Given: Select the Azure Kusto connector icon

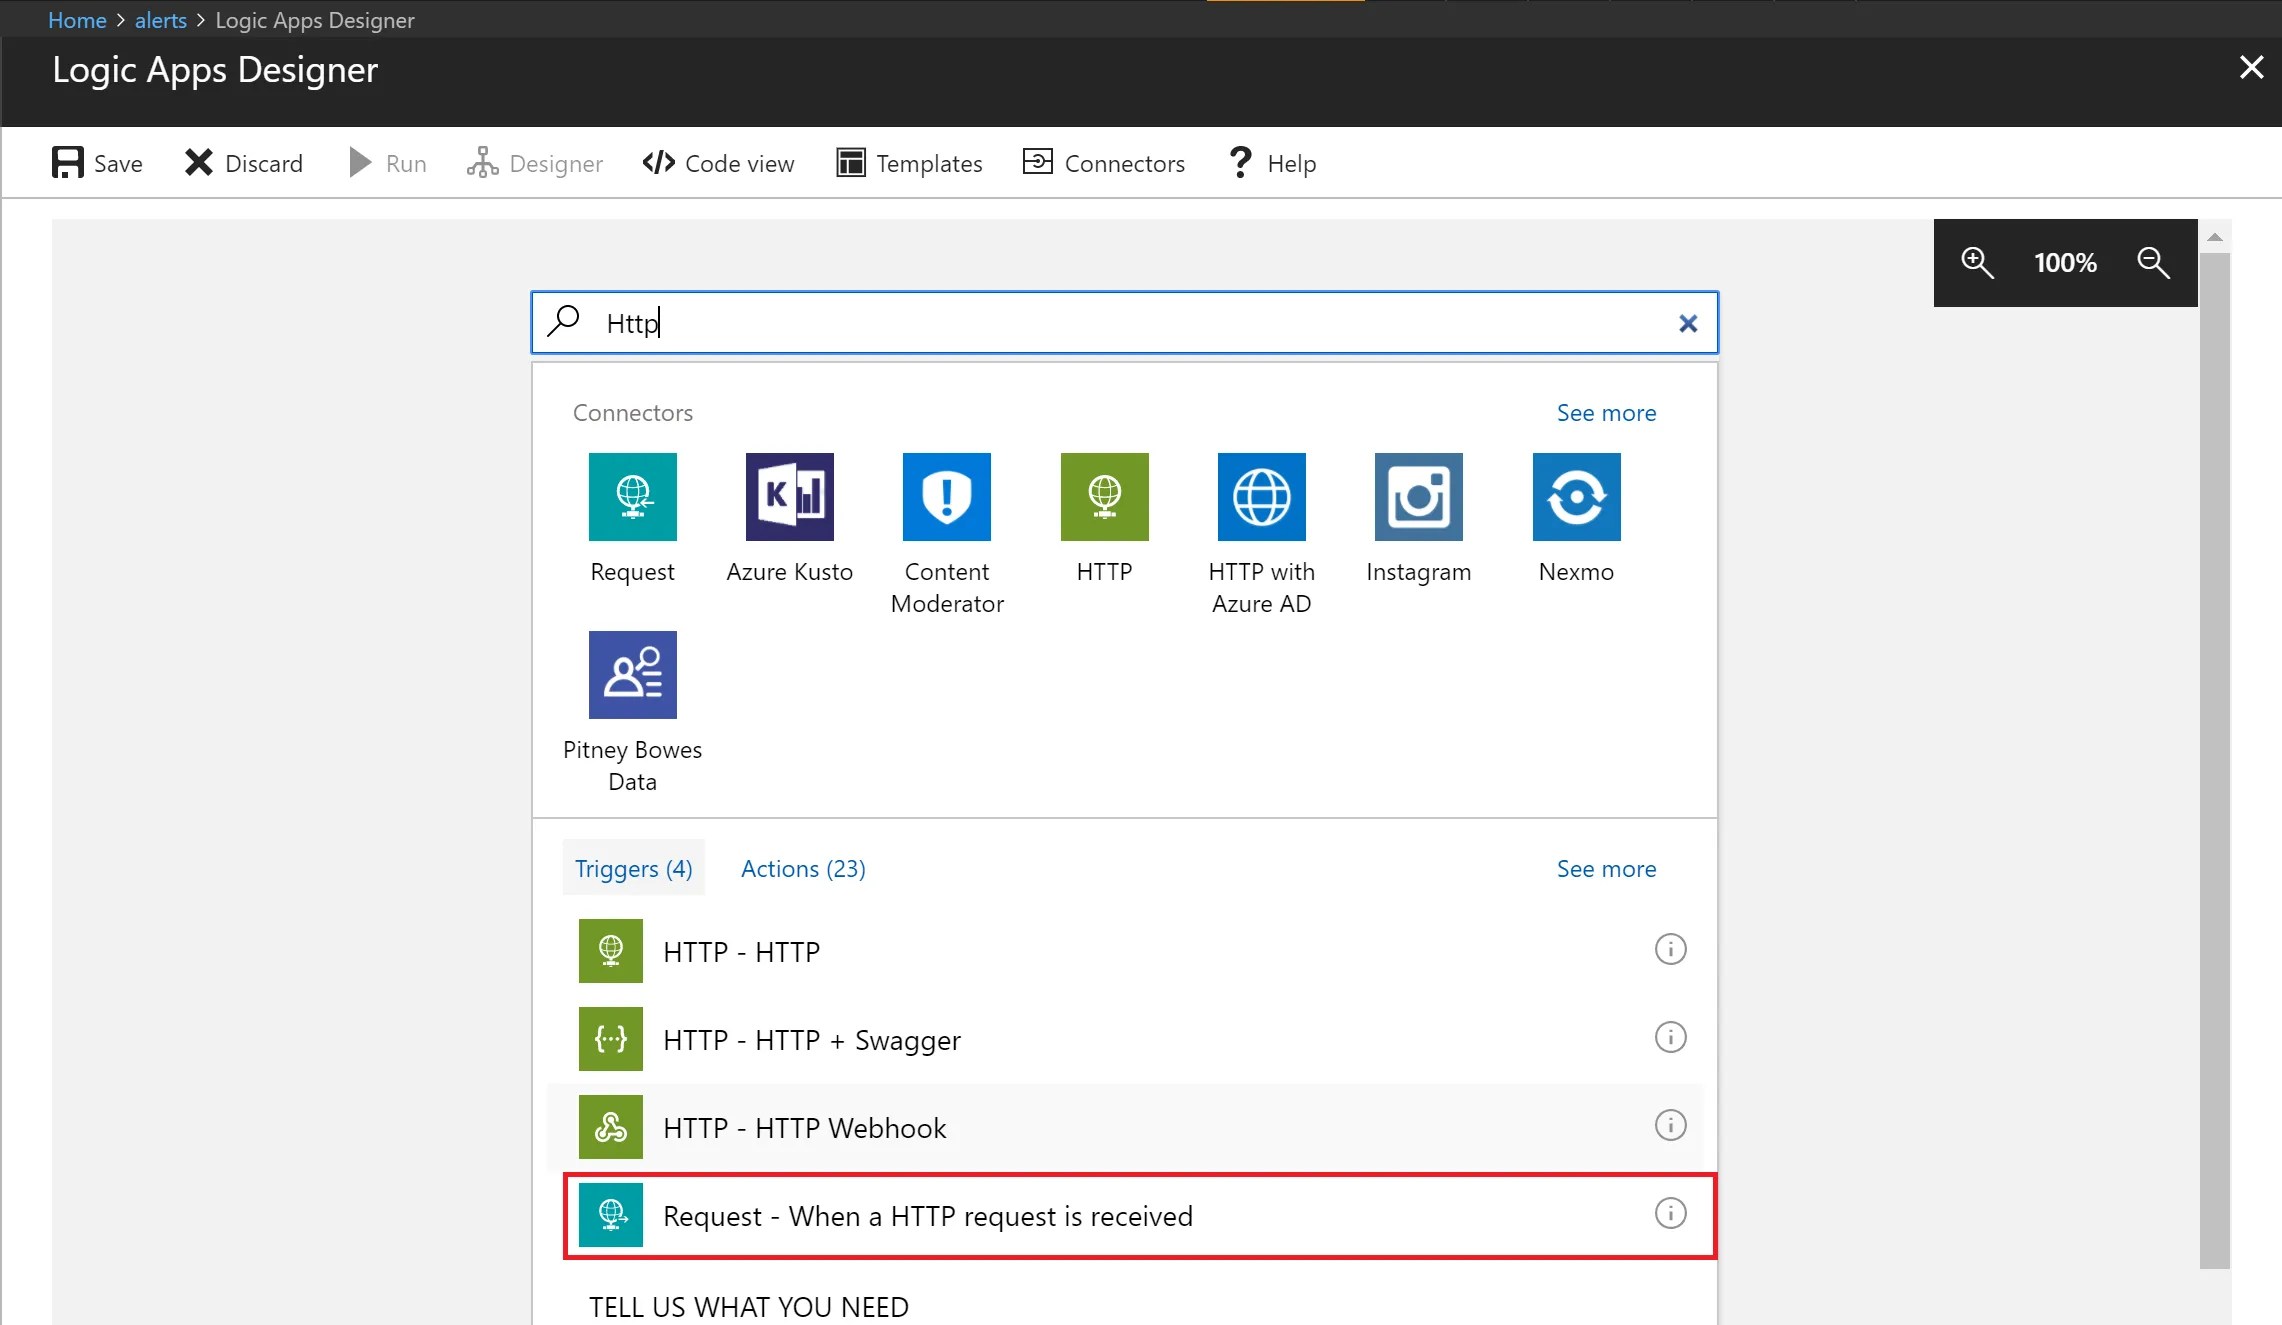Looking at the screenshot, I should 790,497.
